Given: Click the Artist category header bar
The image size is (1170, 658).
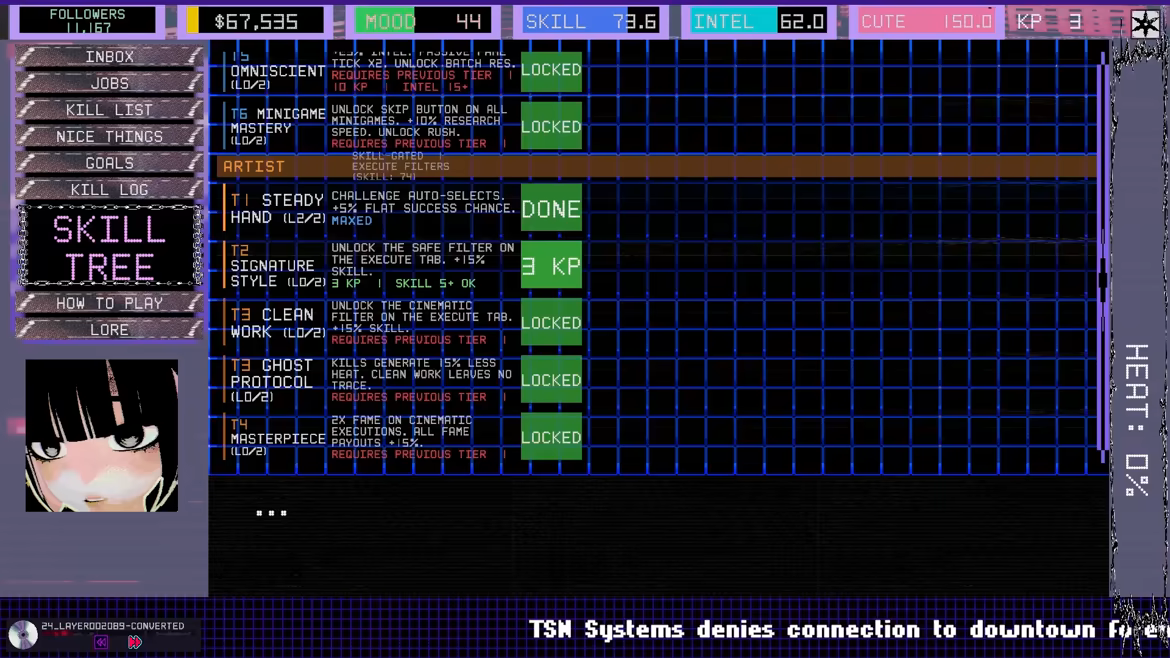Looking at the screenshot, I should point(657,166).
